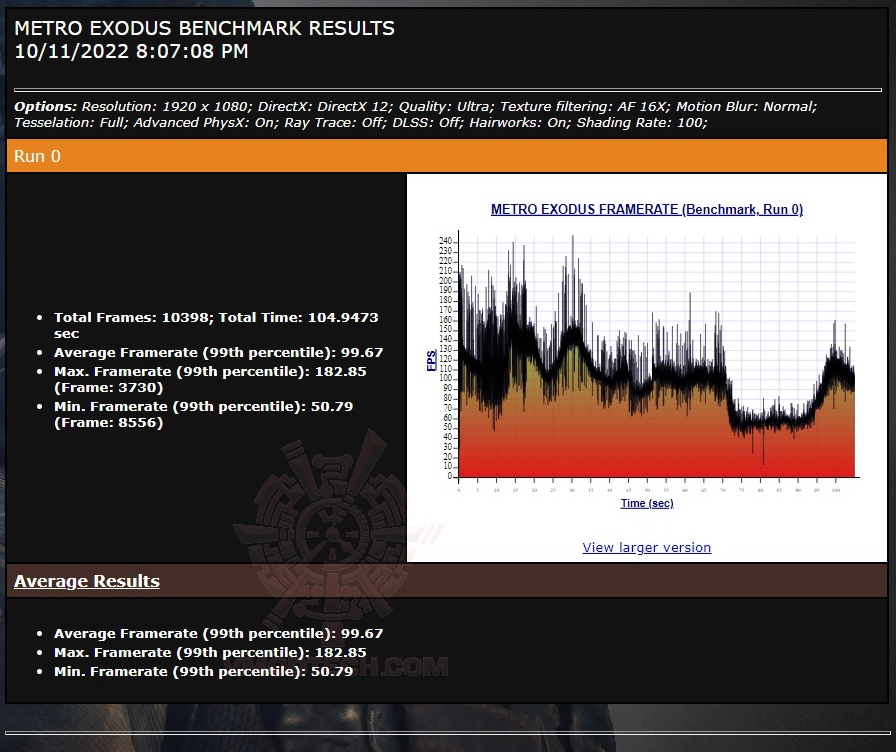Click the 'Tesselation: Full' option text
The image size is (896, 752).
point(70,122)
